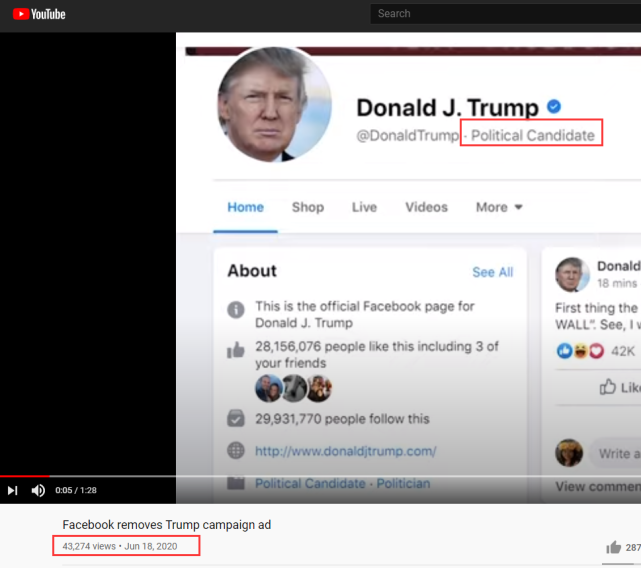Click the Donald J. Trump profile picture
Viewport: 641px width, 568px height.
point(275,104)
